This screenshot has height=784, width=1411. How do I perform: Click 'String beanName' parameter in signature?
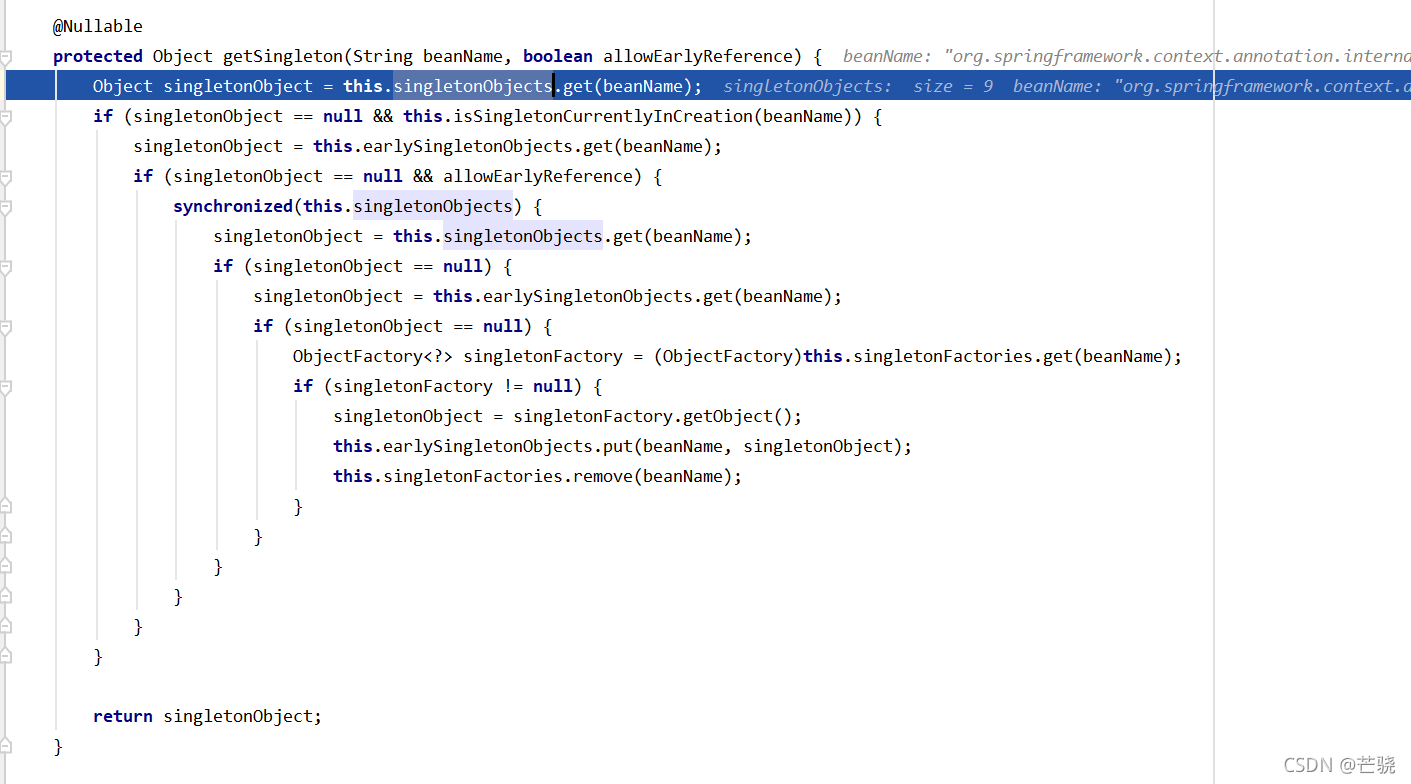(x=433, y=56)
